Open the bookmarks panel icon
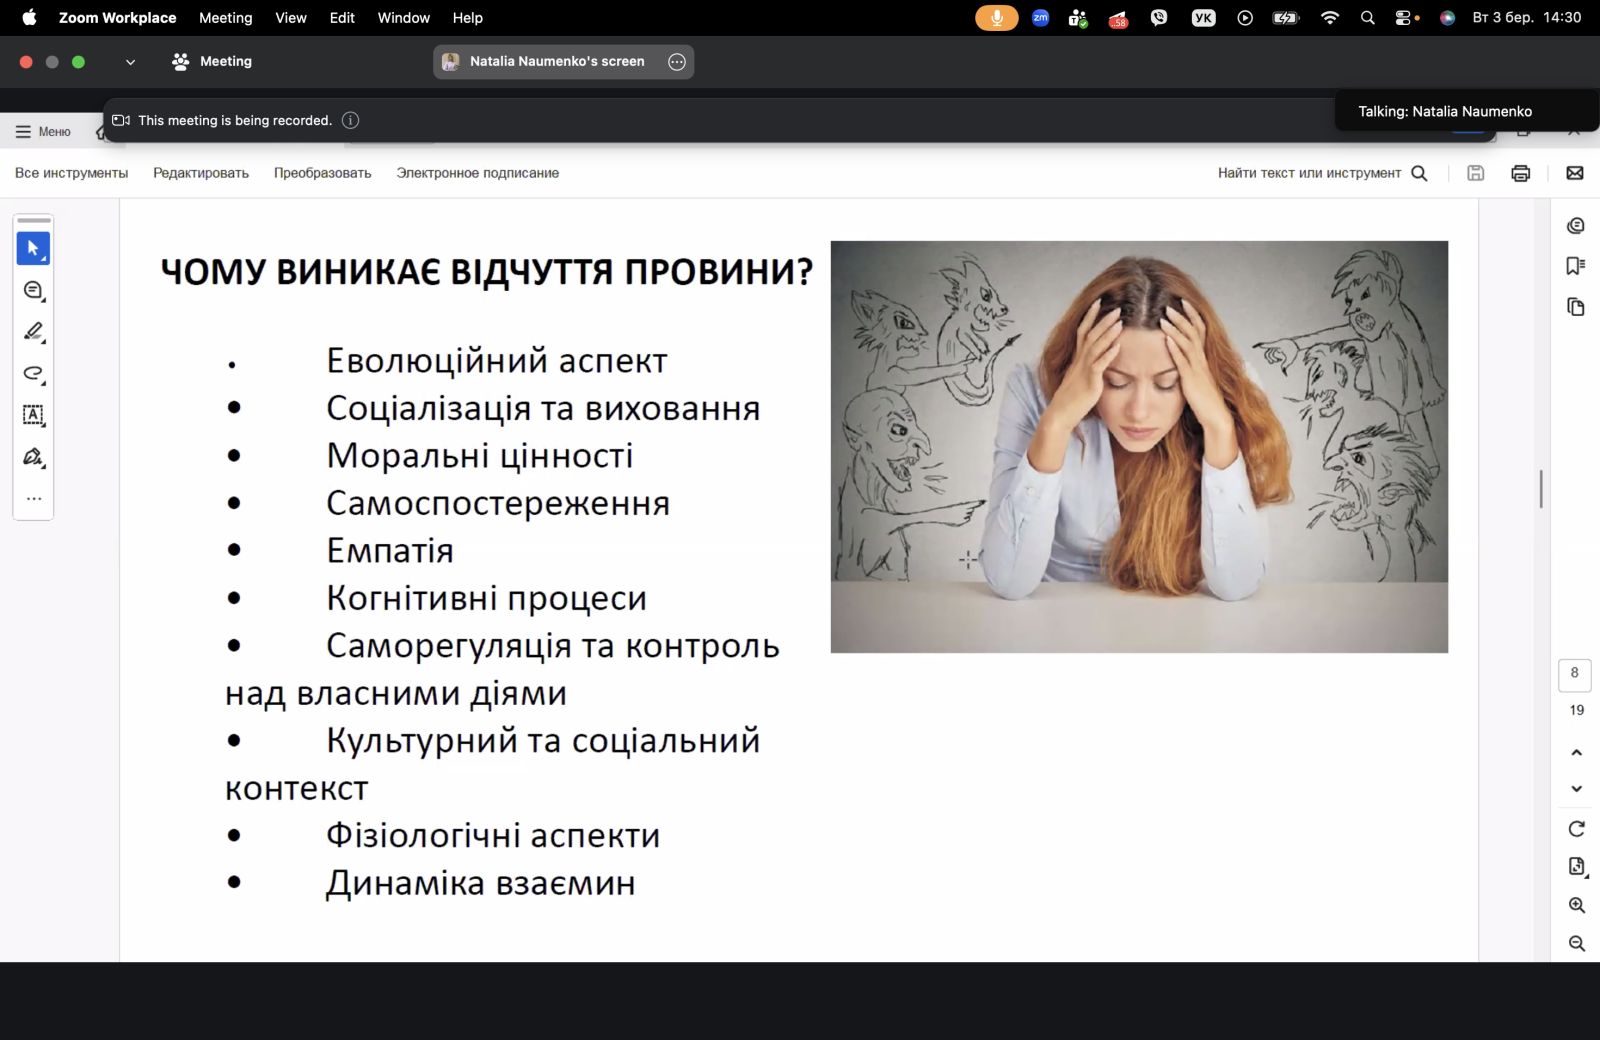 click(x=1576, y=266)
